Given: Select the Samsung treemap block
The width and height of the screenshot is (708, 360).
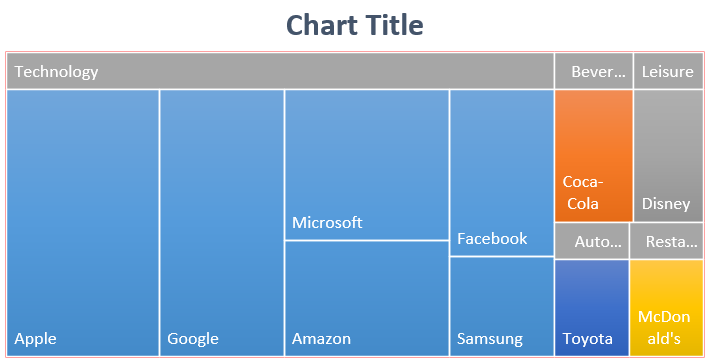Looking at the screenshot, I should click(502, 307).
